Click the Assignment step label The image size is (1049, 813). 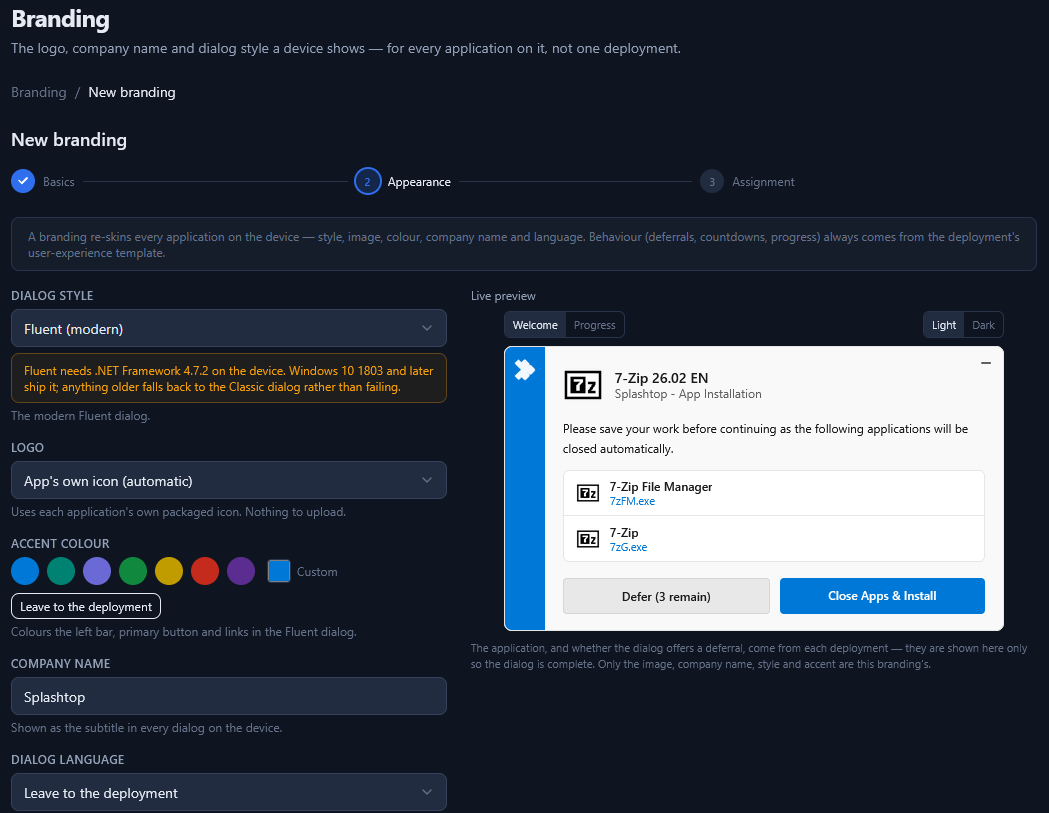tap(763, 182)
